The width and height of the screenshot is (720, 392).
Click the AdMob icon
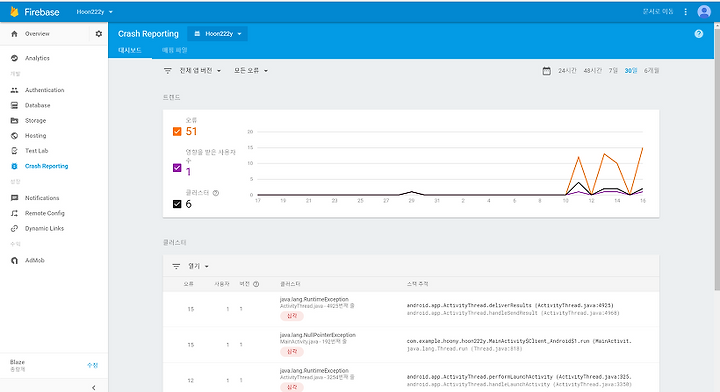pyautogui.click(x=14, y=260)
